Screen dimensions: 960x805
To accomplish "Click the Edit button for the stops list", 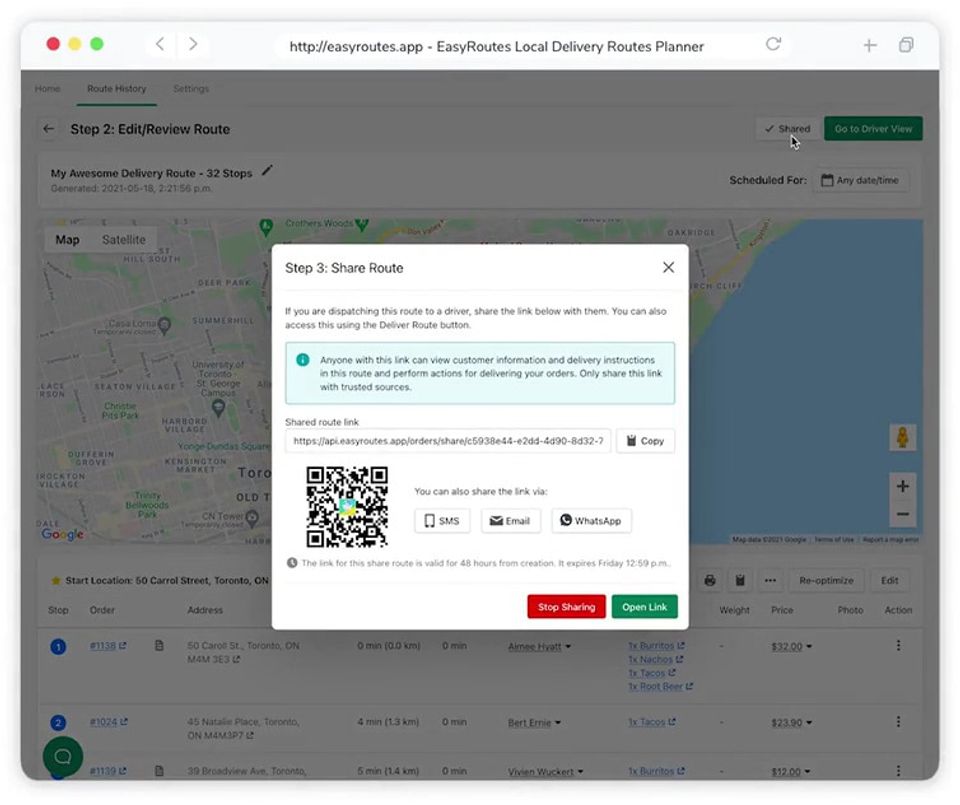I will tap(889, 580).
